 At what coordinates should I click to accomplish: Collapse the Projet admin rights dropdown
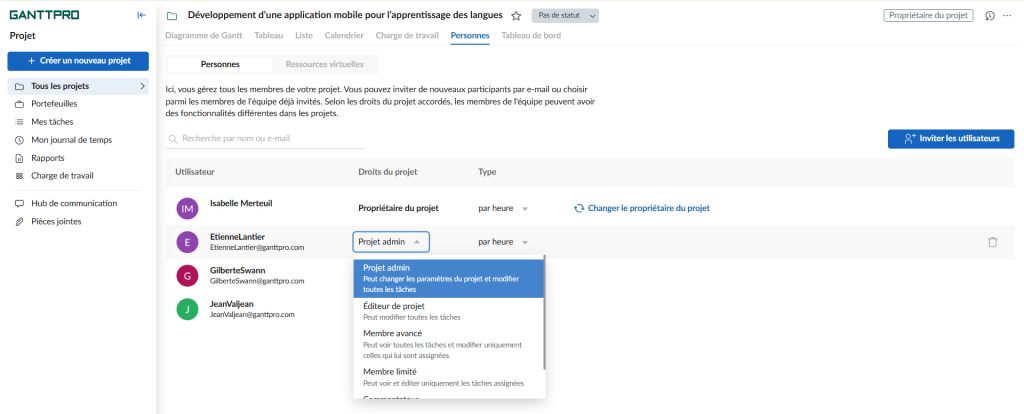391,242
